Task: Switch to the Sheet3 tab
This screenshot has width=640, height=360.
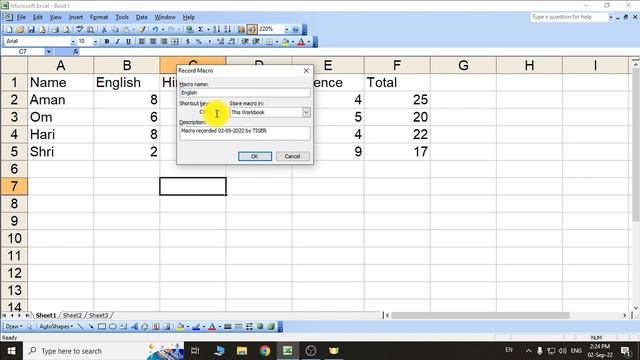Action: [x=98, y=316]
